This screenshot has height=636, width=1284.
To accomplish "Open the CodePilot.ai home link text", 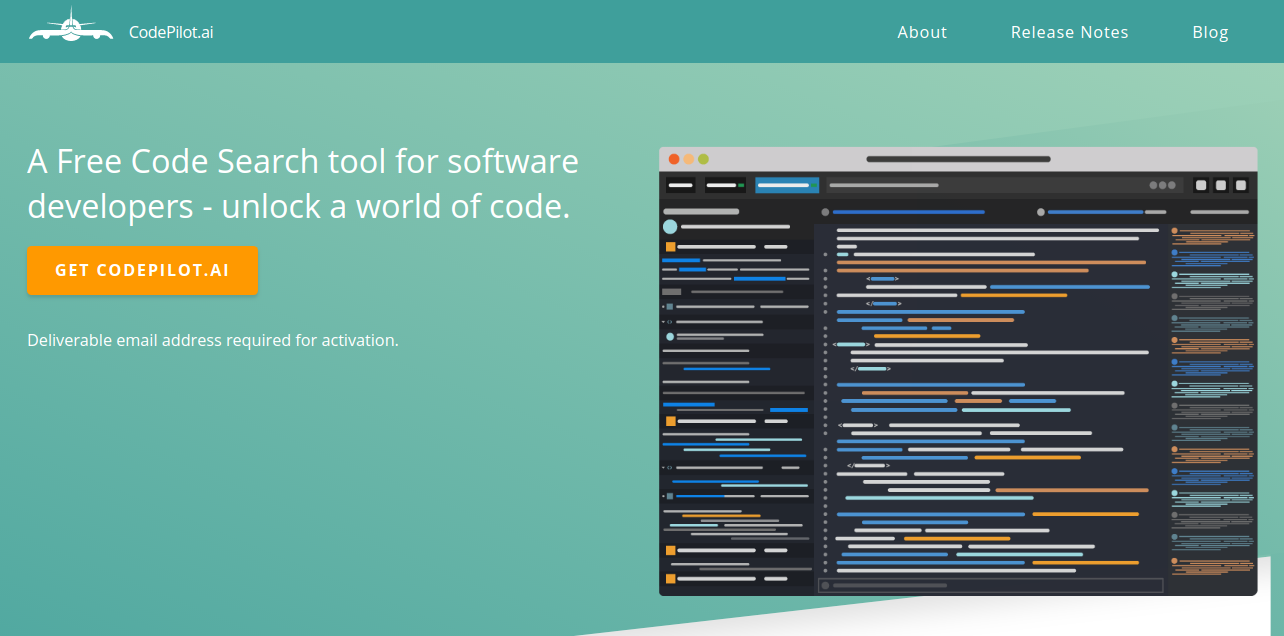I will click(x=171, y=32).
